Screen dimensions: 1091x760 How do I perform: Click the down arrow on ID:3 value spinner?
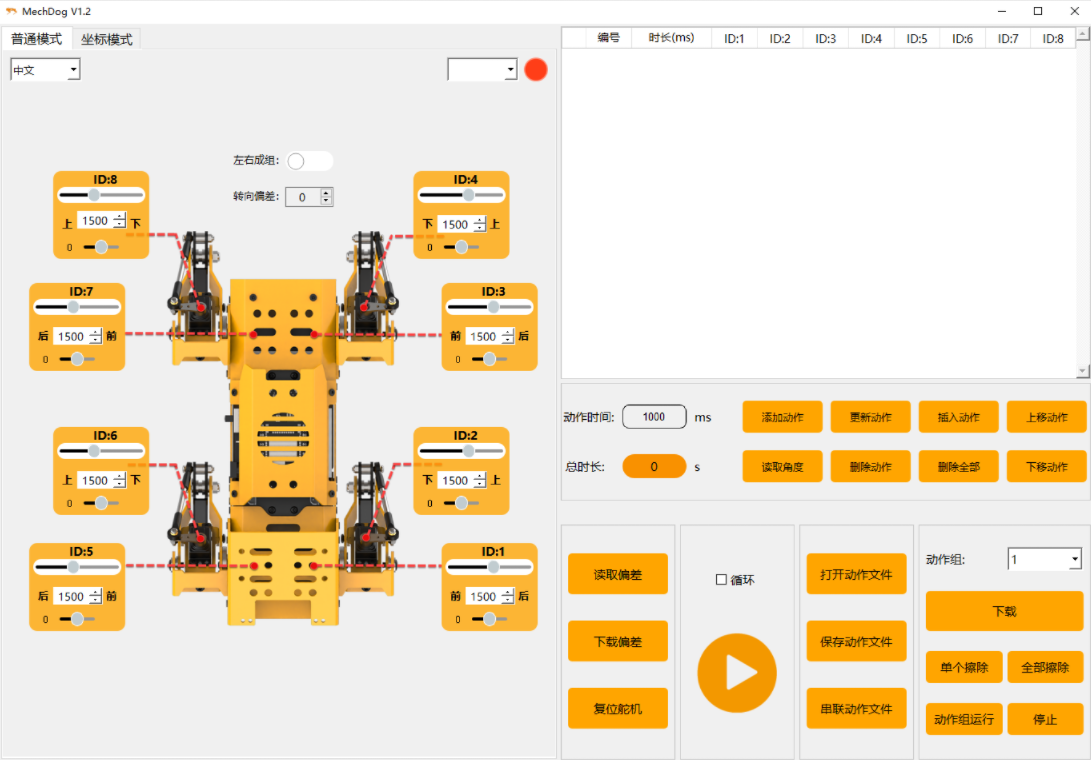click(508, 341)
